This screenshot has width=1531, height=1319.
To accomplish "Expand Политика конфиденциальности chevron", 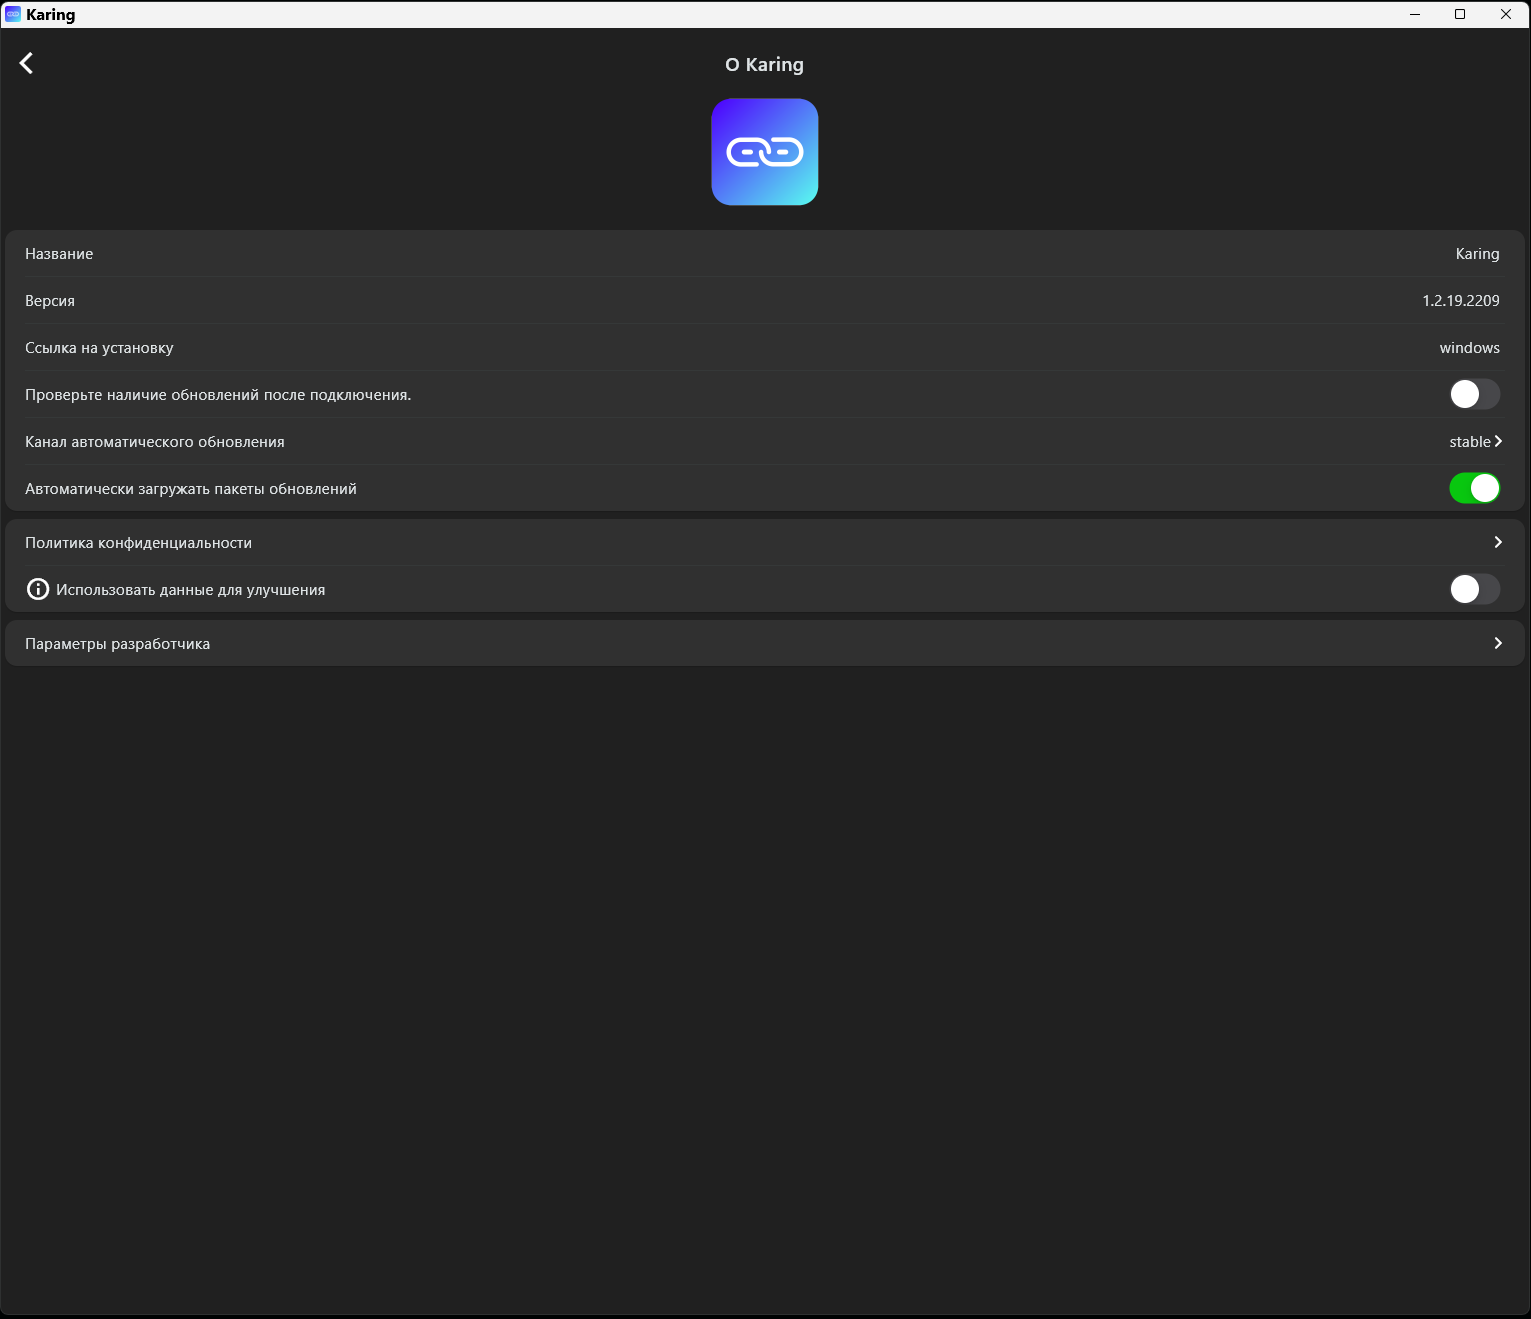I will (1498, 542).
